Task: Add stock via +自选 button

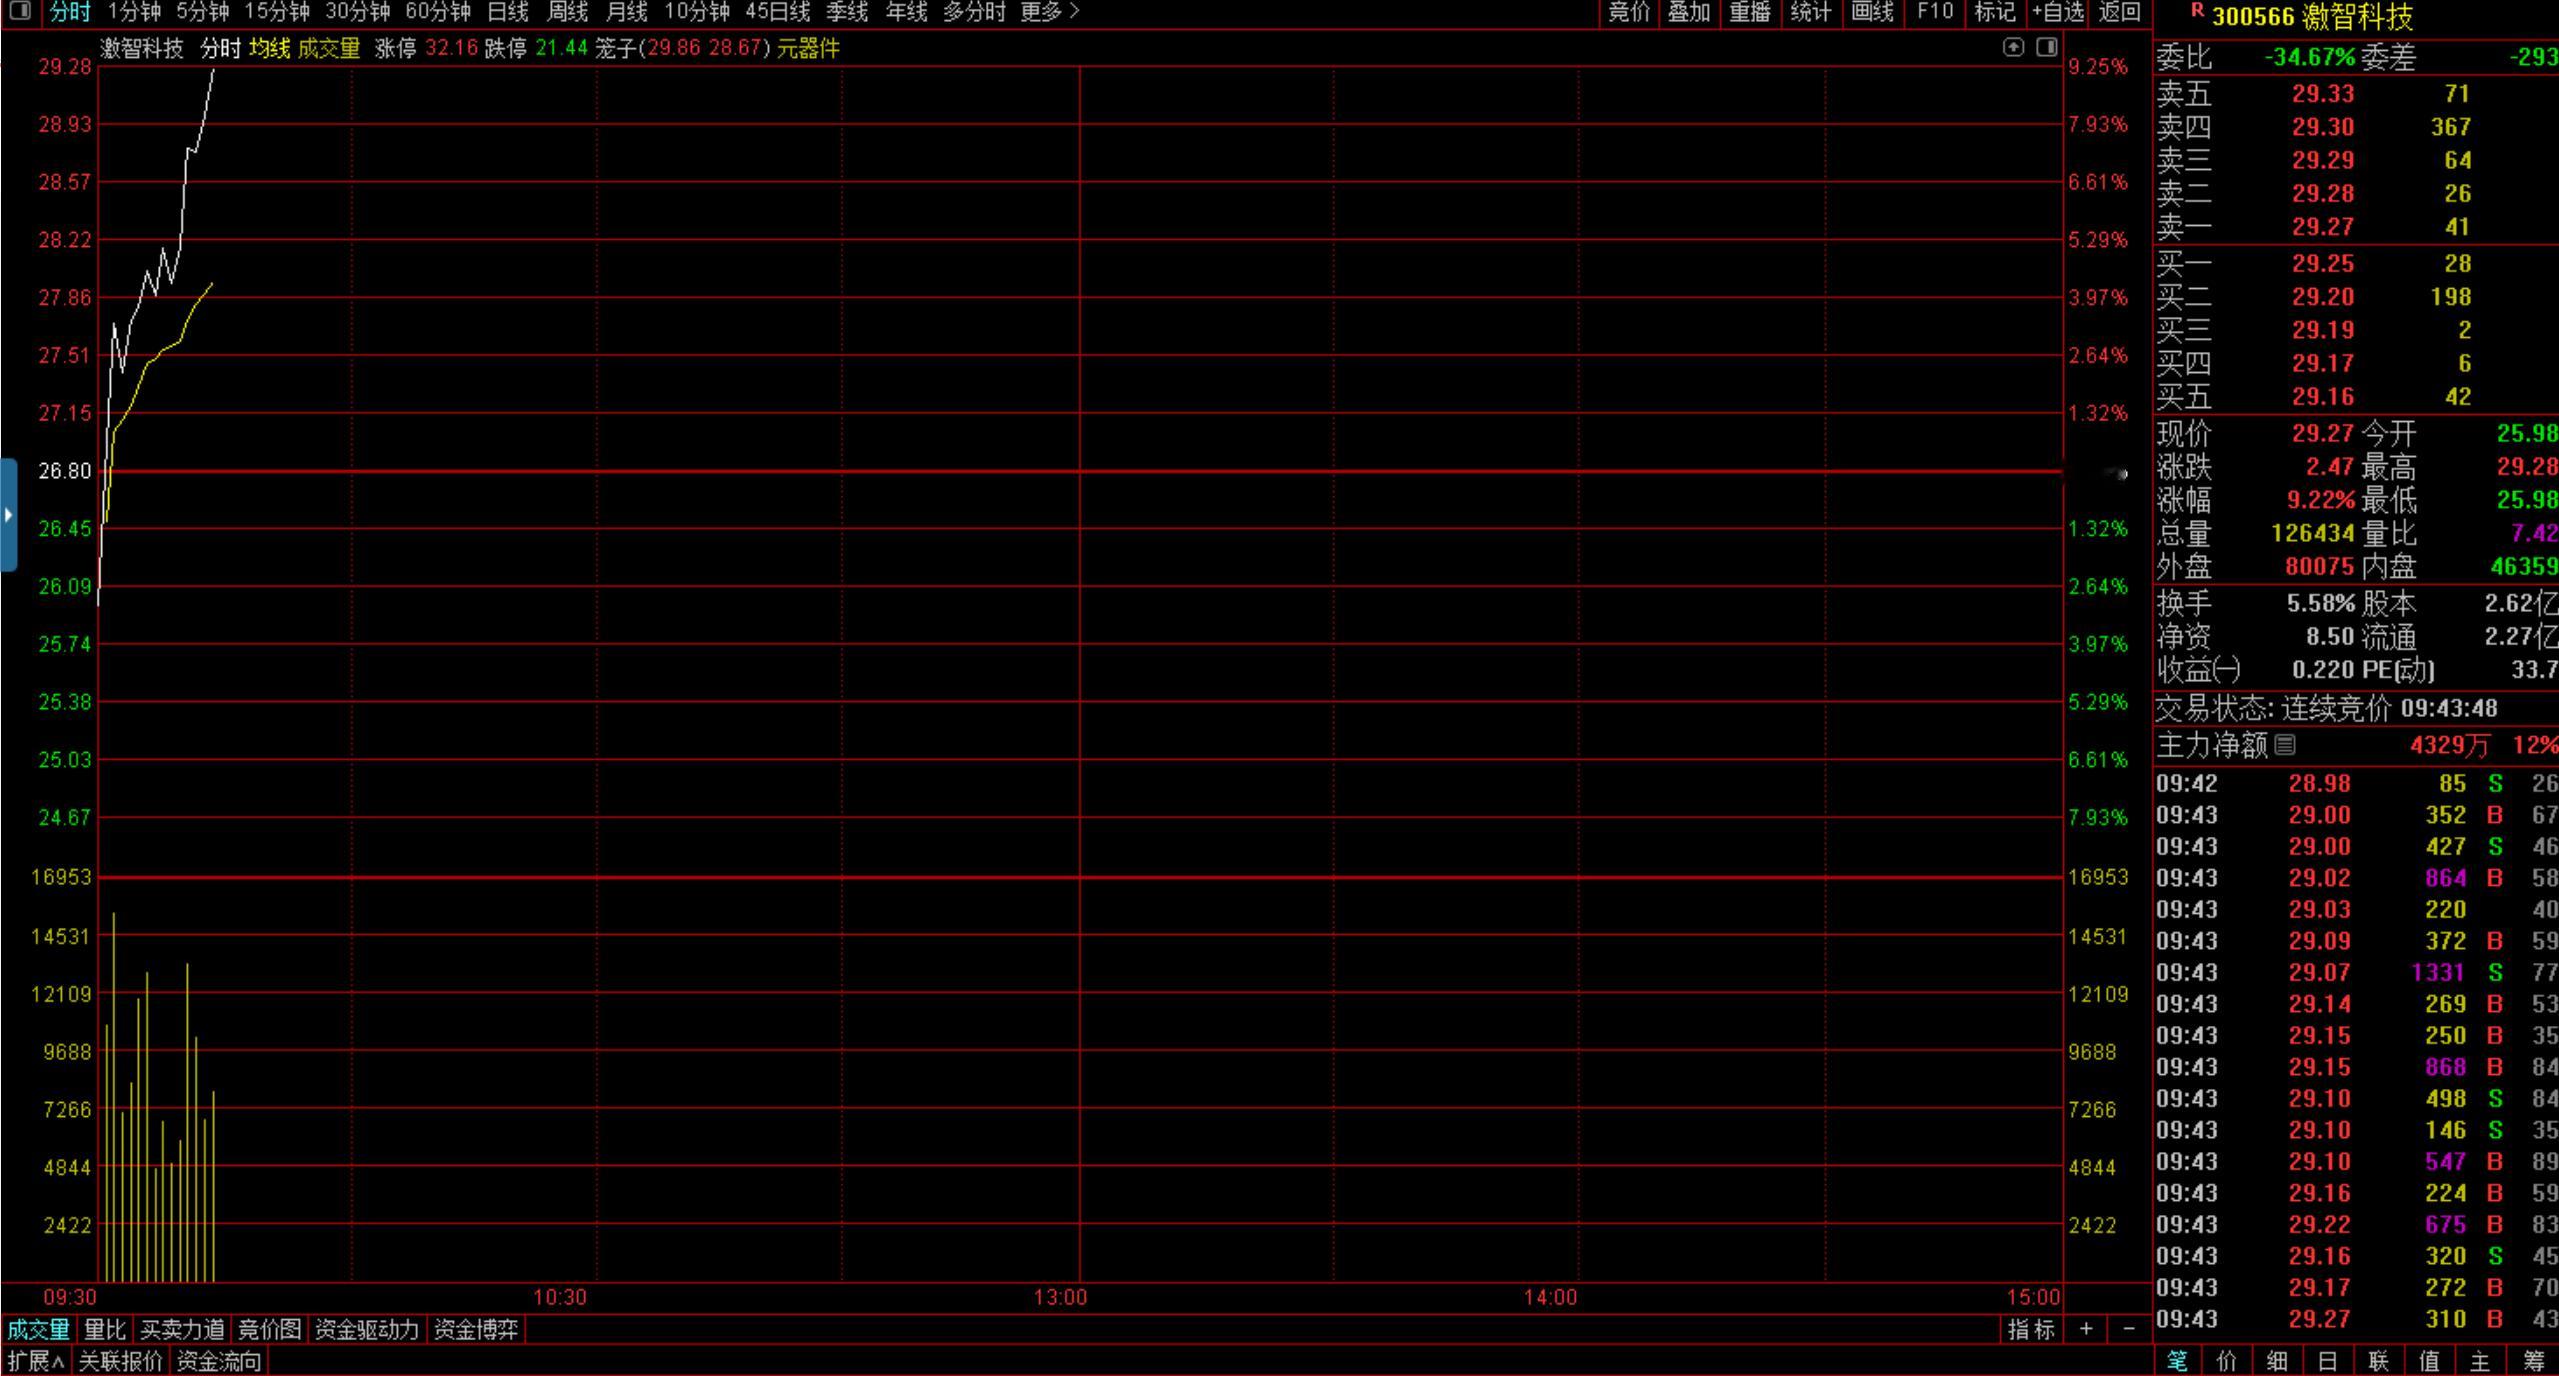Action: (x=2058, y=12)
